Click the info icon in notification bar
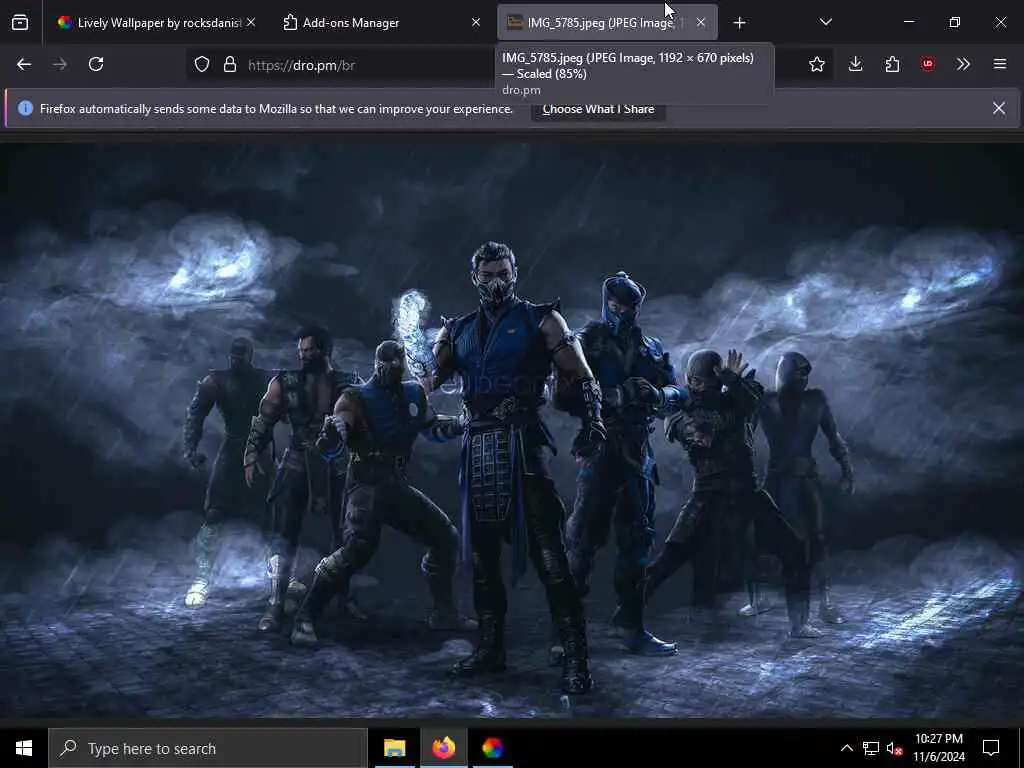Image resolution: width=1024 pixels, height=768 pixels. 25,108
